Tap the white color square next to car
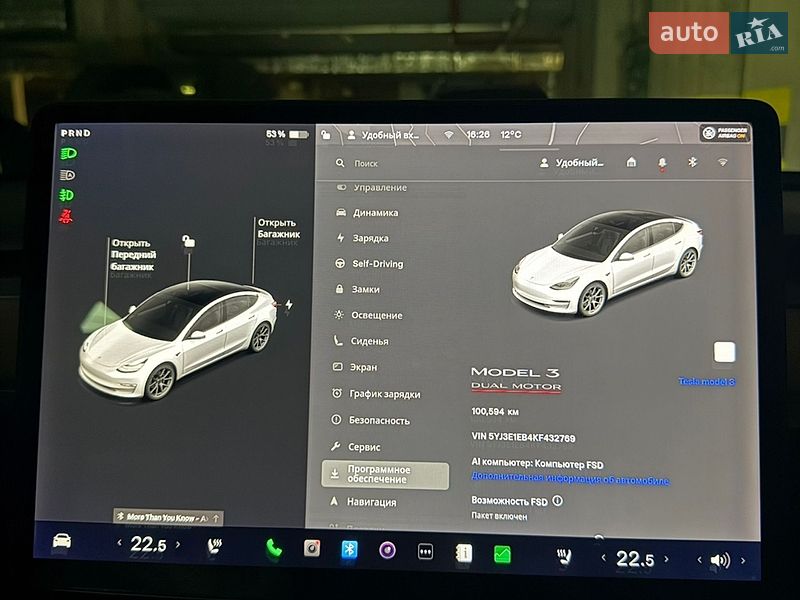The height and width of the screenshot is (600, 800). pos(724,352)
